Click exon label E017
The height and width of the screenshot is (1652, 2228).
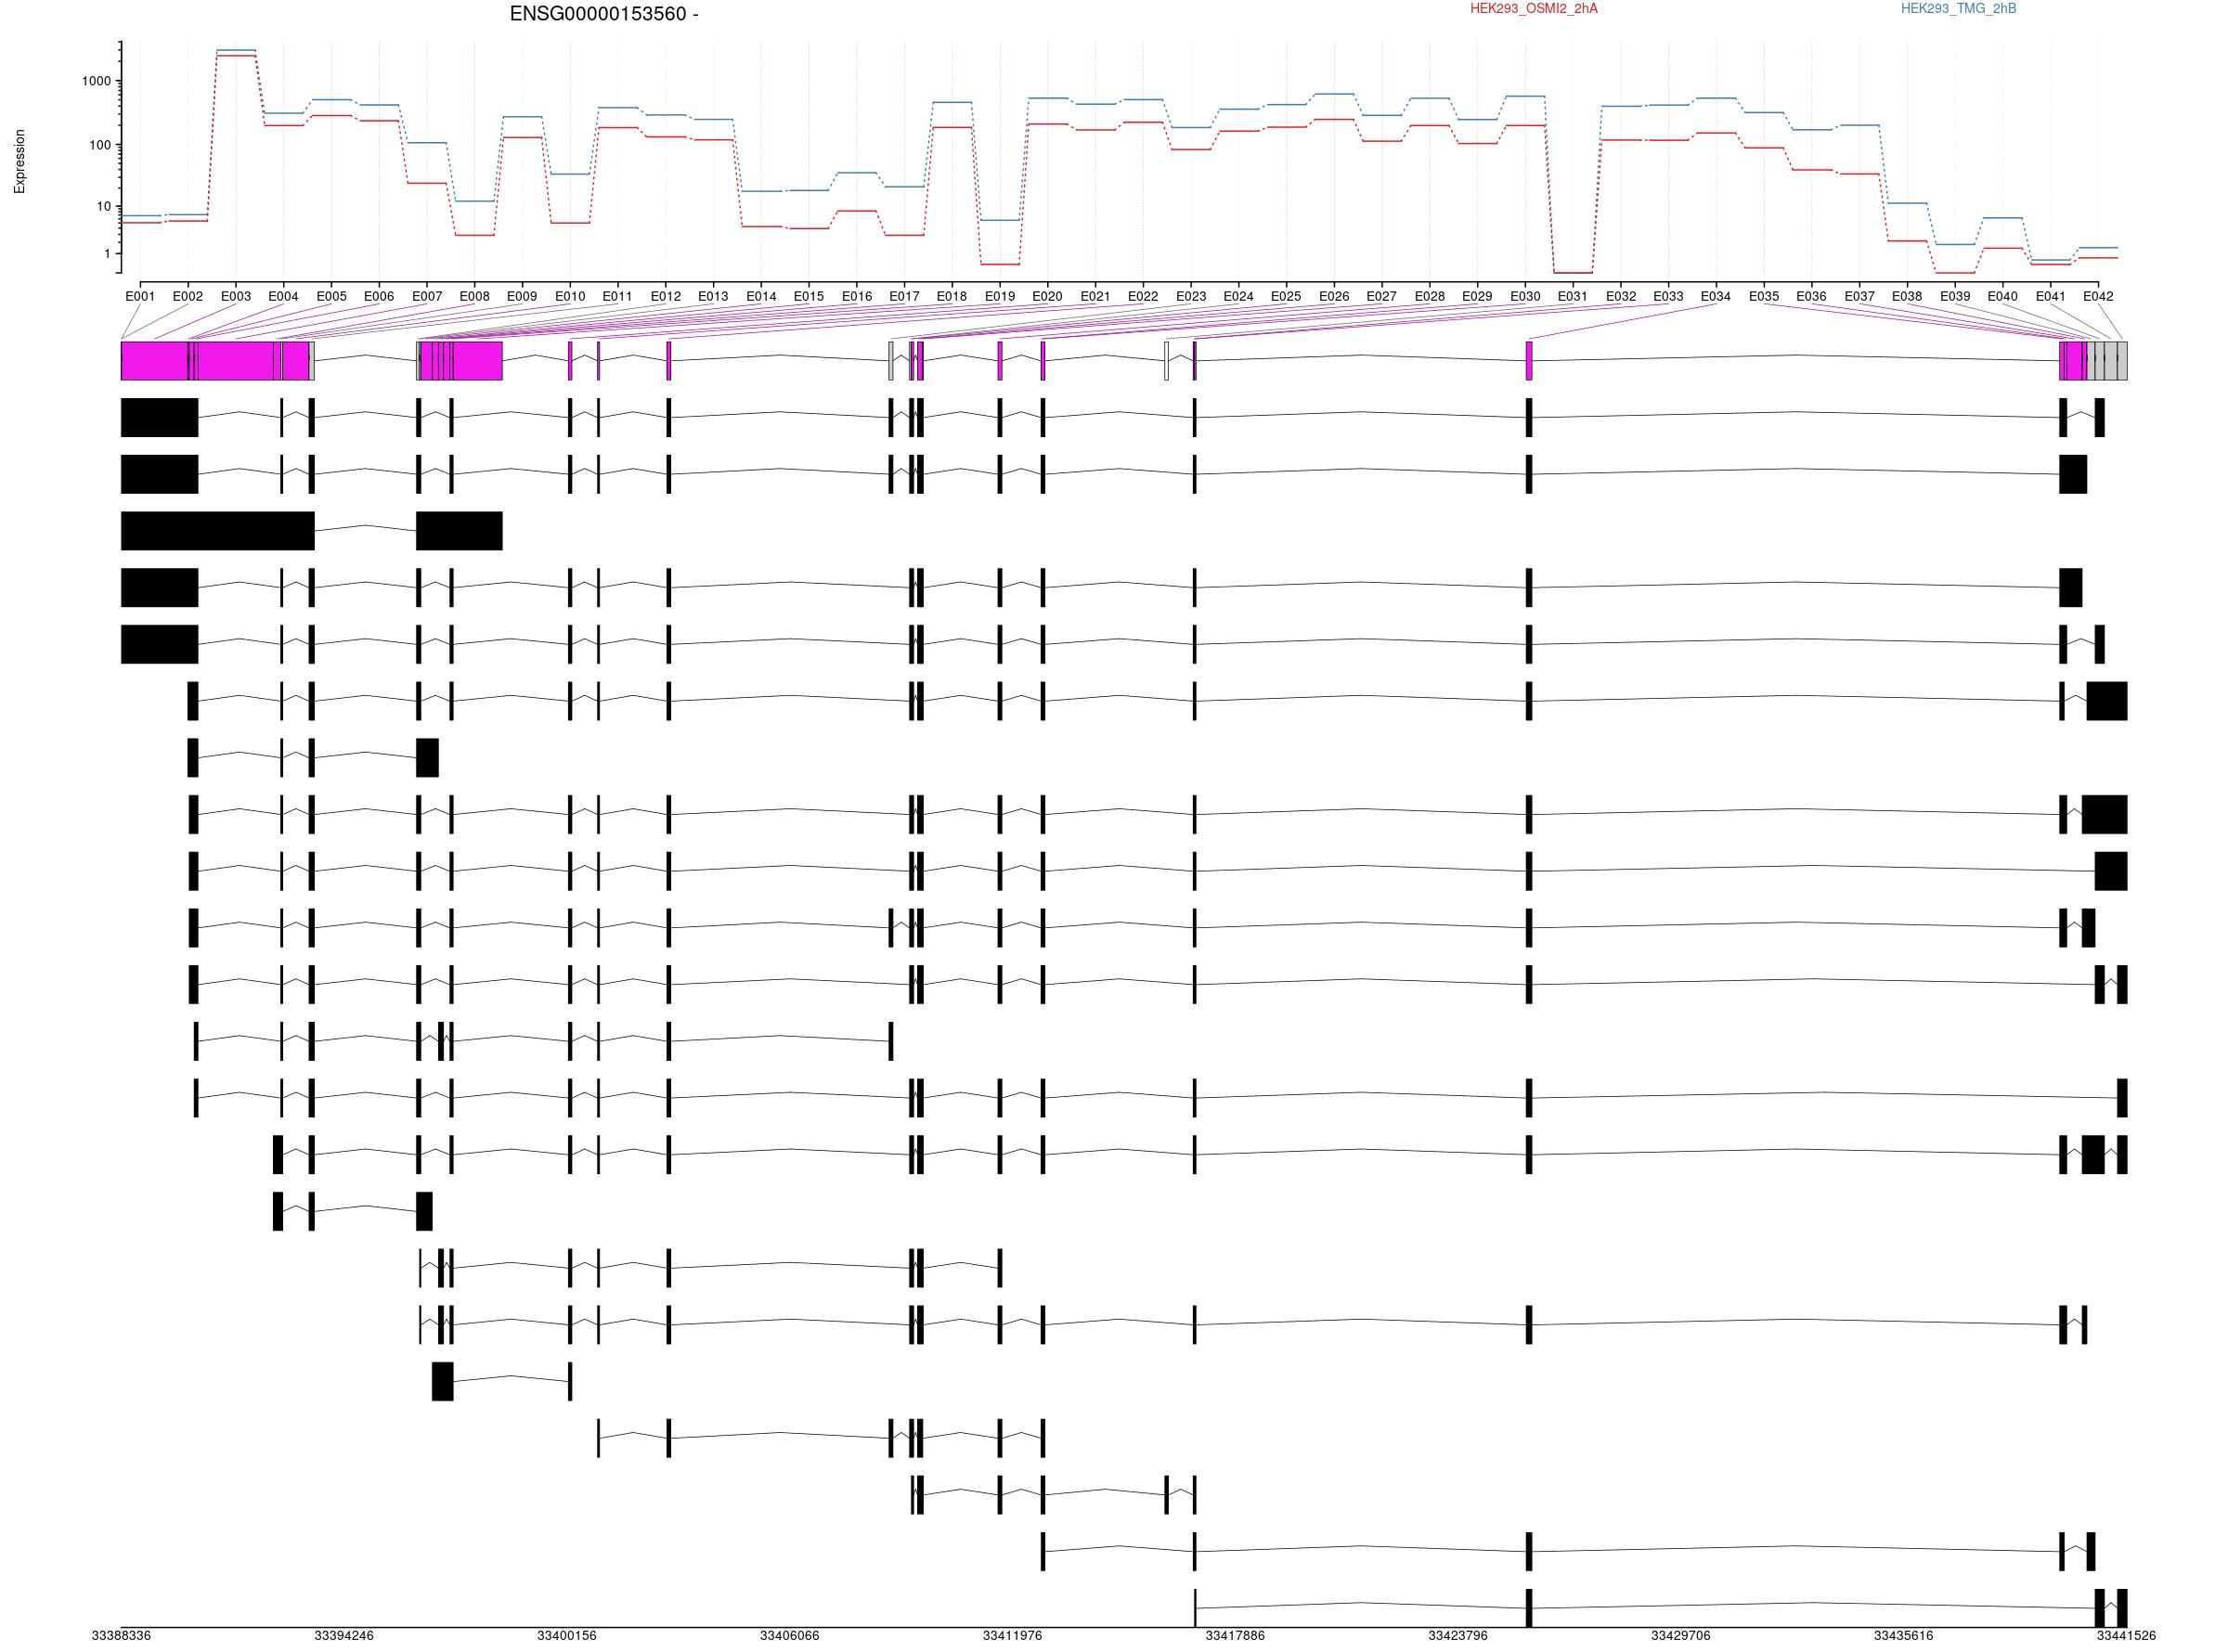(904, 296)
